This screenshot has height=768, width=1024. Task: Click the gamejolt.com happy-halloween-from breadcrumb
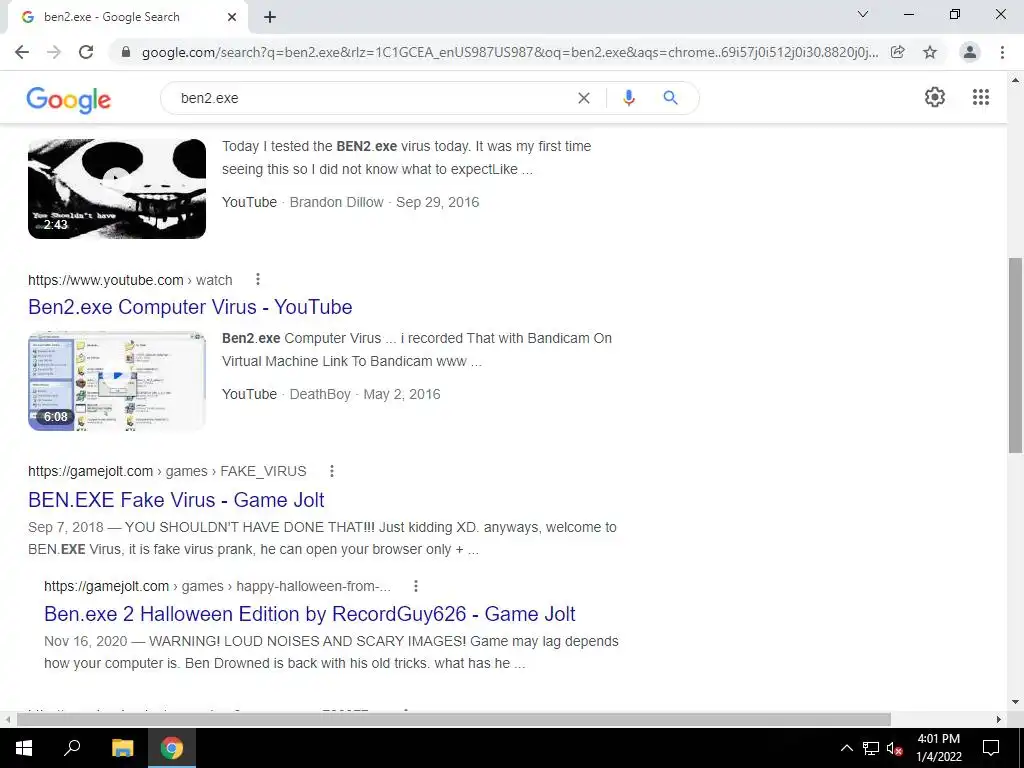point(217,586)
